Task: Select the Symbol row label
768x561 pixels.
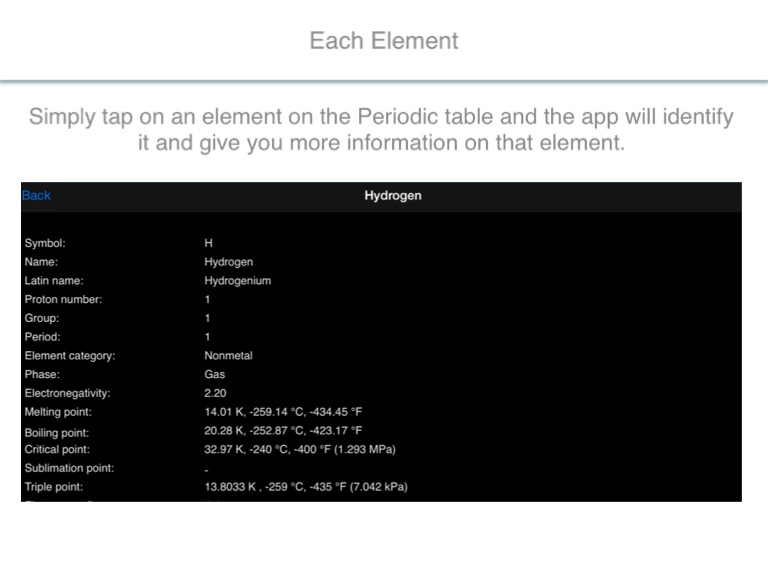Action: [45, 243]
